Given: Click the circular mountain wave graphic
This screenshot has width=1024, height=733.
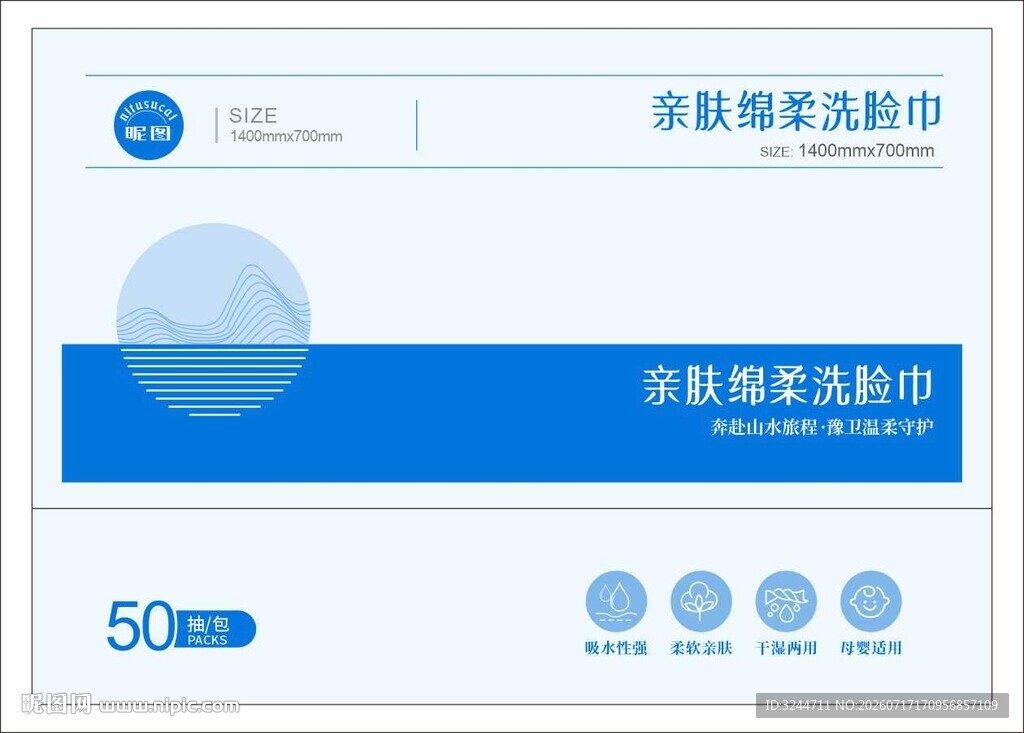Looking at the screenshot, I should tap(214, 320).
